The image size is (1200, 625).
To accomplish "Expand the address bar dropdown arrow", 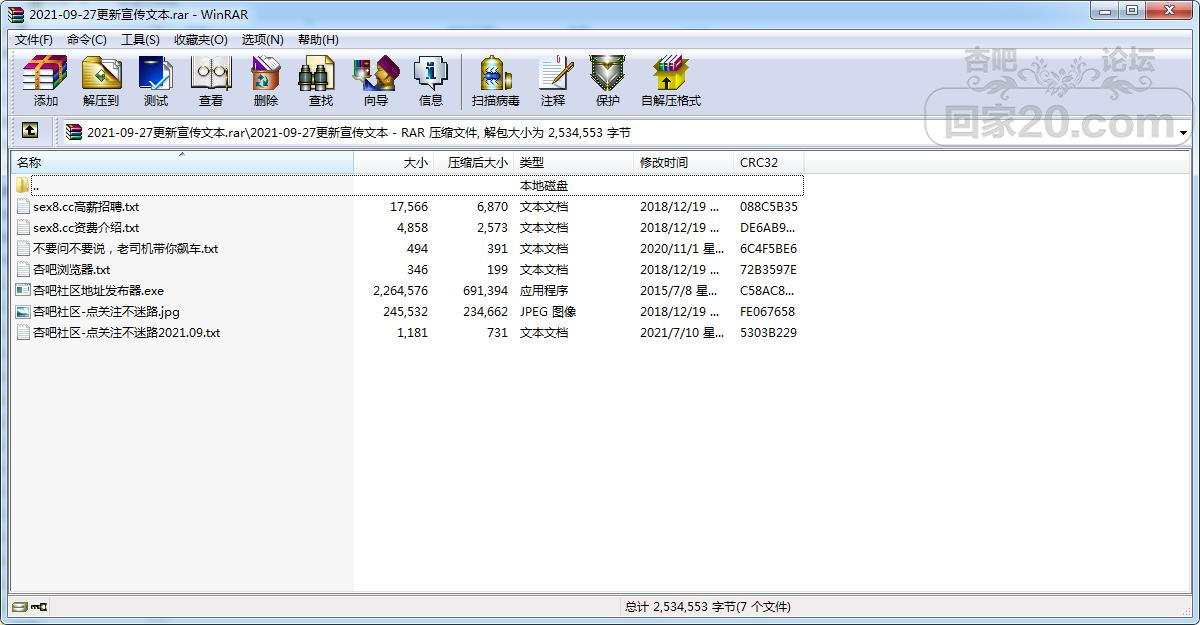I will pyautogui.click(x=1183, y=133).
